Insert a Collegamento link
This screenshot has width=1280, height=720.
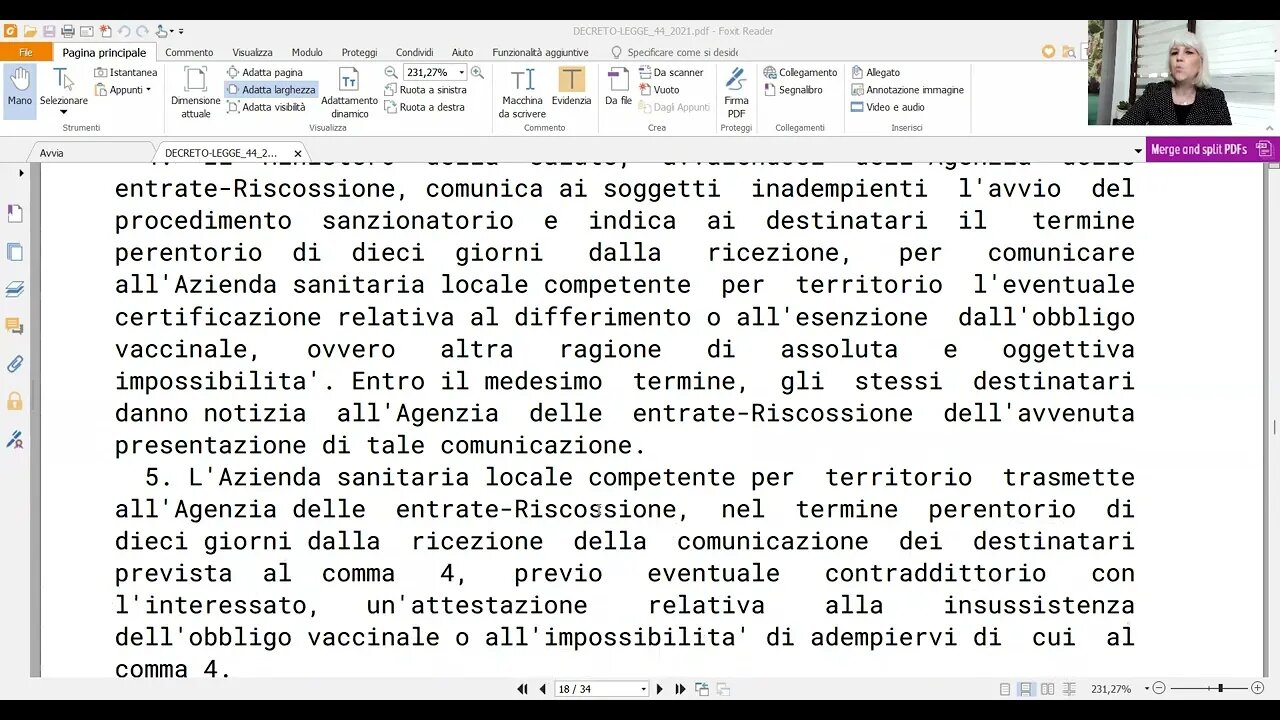pos(800,72)
